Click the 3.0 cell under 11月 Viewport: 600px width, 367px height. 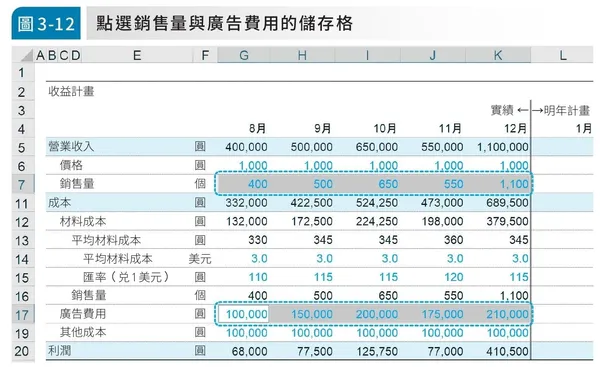pyautogui.click(x=455, y=259)
